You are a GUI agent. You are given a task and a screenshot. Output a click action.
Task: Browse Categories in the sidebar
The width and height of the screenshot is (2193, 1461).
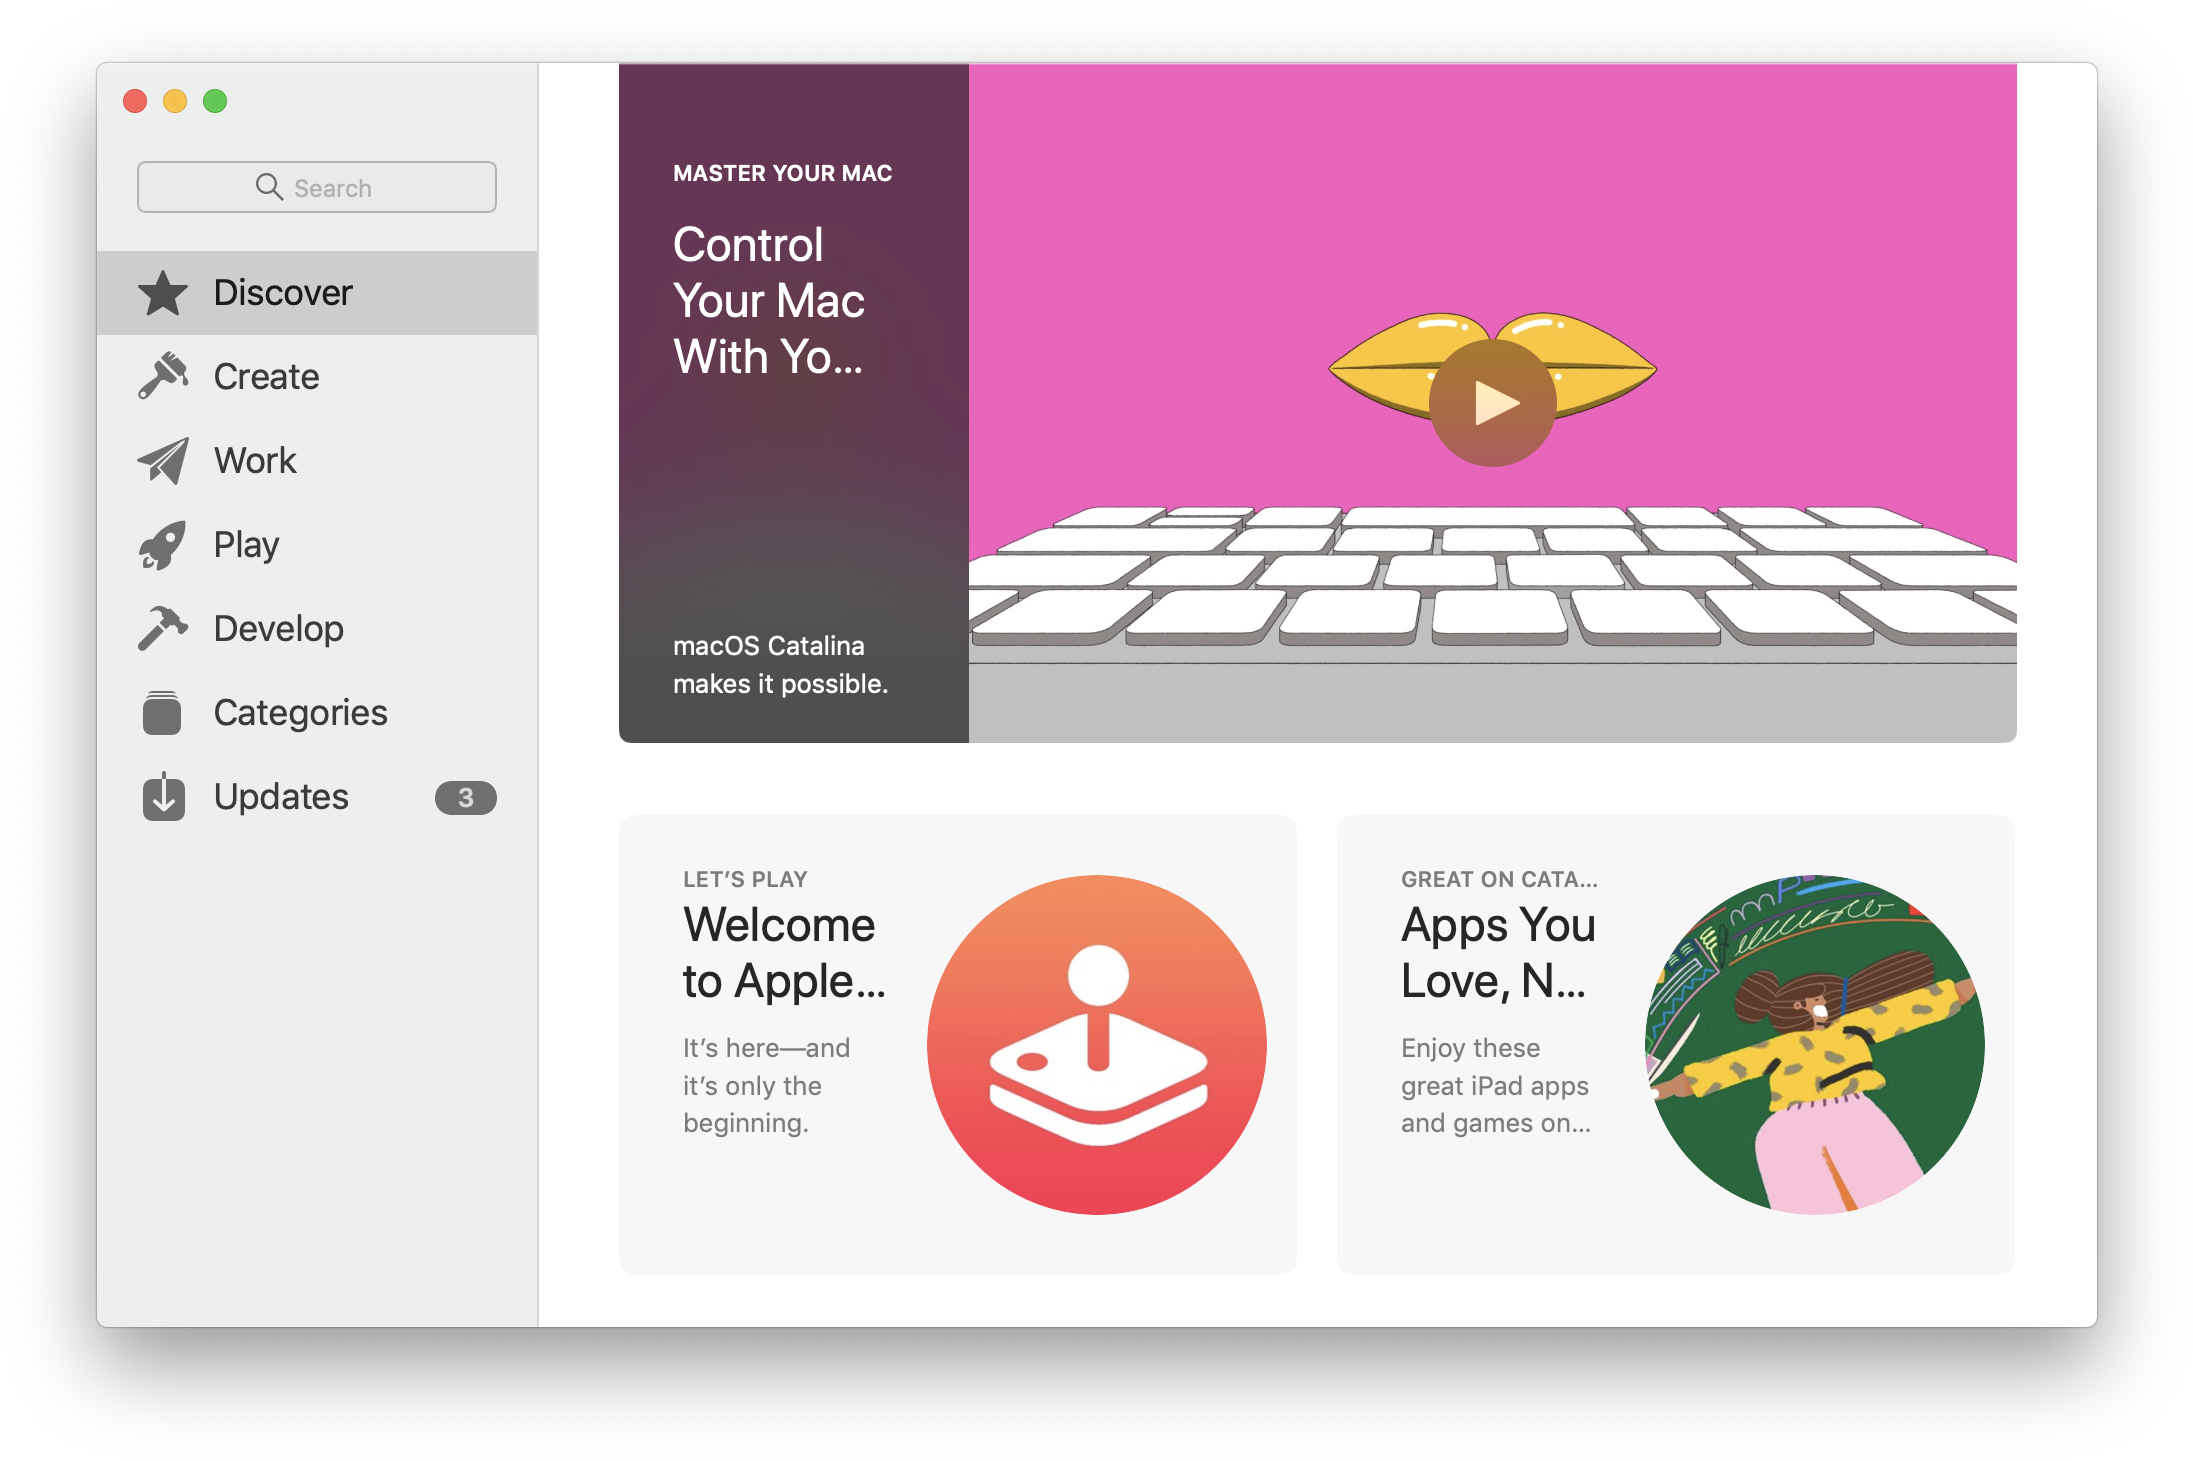tap(317, 713)
